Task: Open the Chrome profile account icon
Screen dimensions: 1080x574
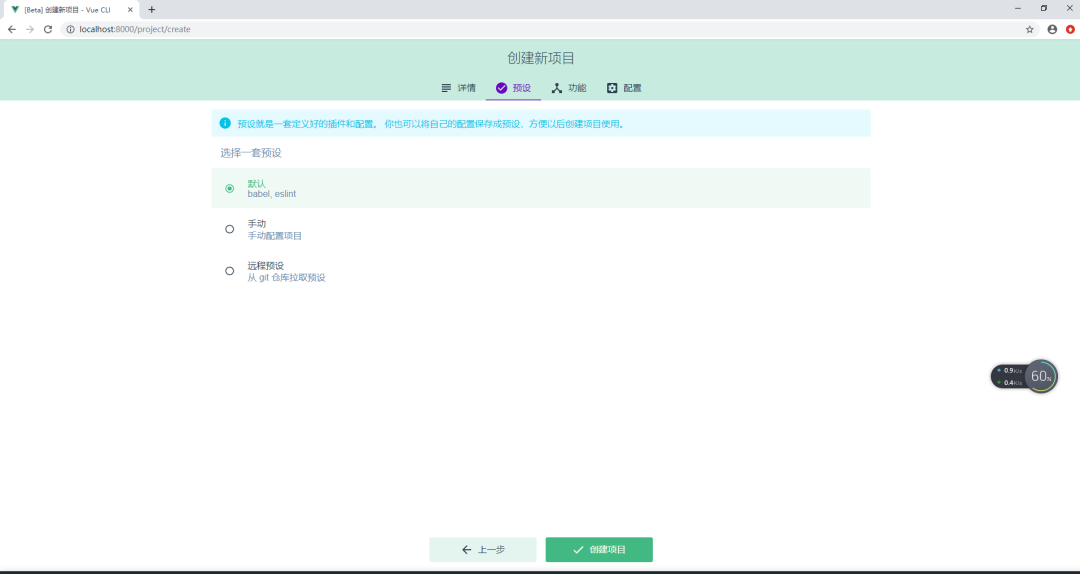Action: coord(1052,29)
